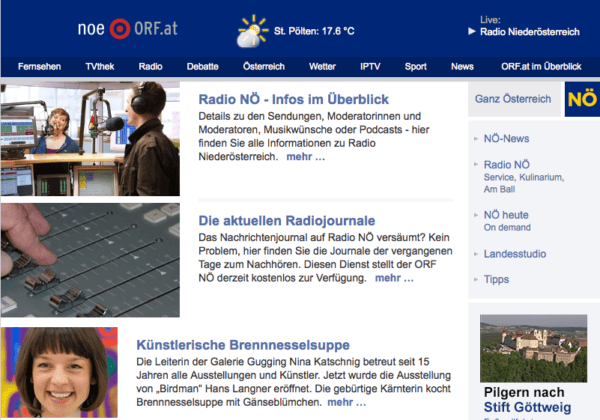Click the ORF red eye logo
The height and width of the screenshot is (420, 600).
coord(120,29)
